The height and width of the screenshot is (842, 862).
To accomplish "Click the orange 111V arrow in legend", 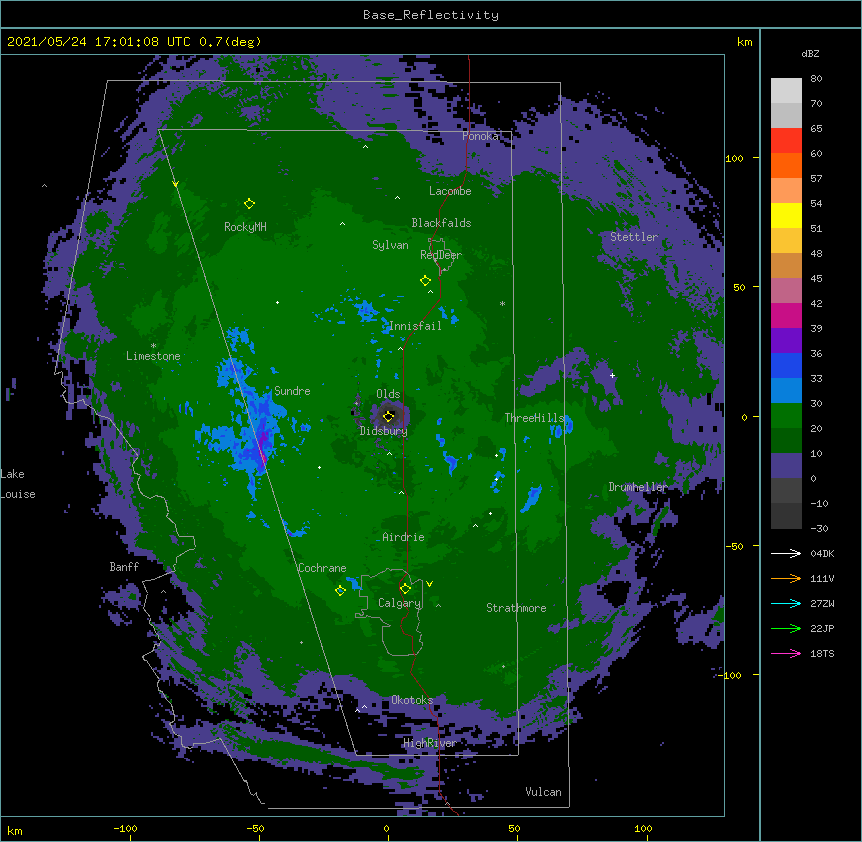I will pos(786,578).
